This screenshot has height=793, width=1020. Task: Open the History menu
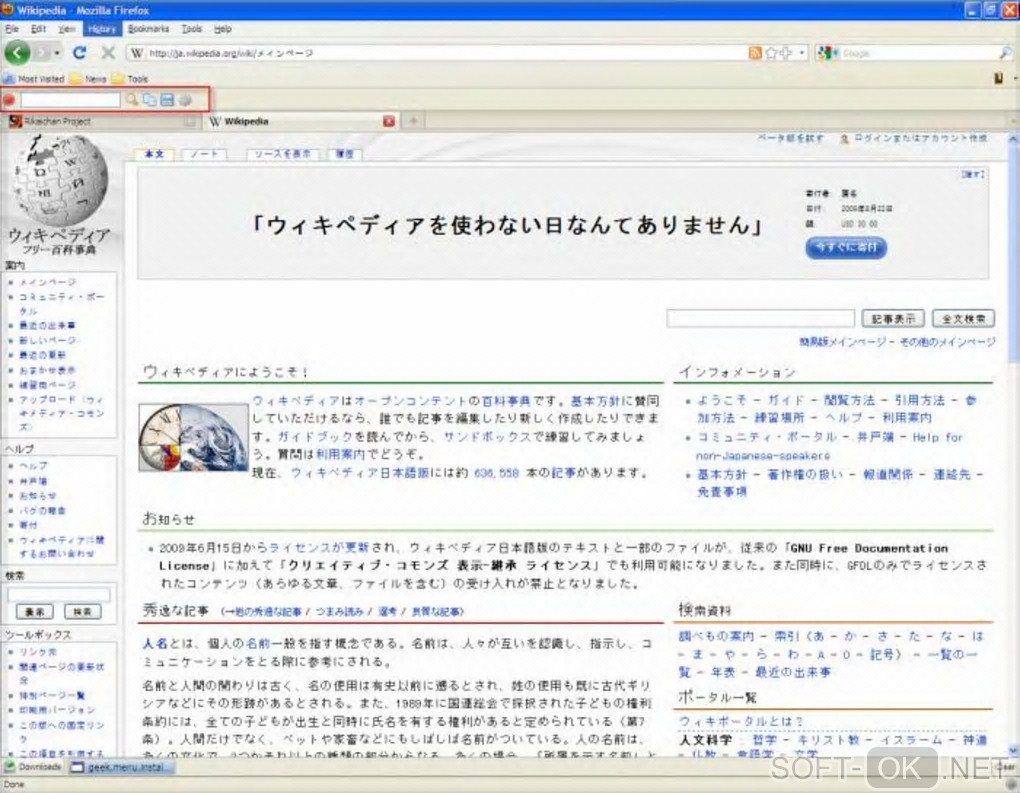click(101, 29)
